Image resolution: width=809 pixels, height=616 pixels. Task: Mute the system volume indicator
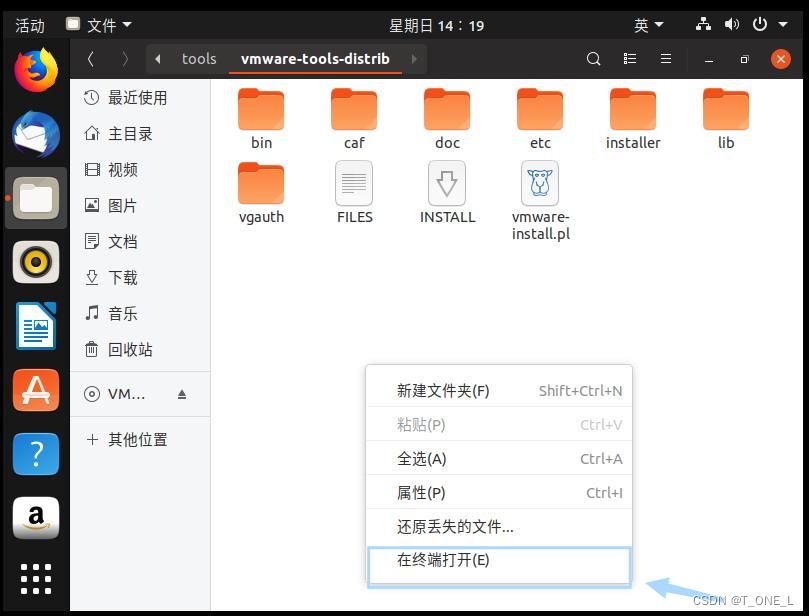(x=733, y=24)
